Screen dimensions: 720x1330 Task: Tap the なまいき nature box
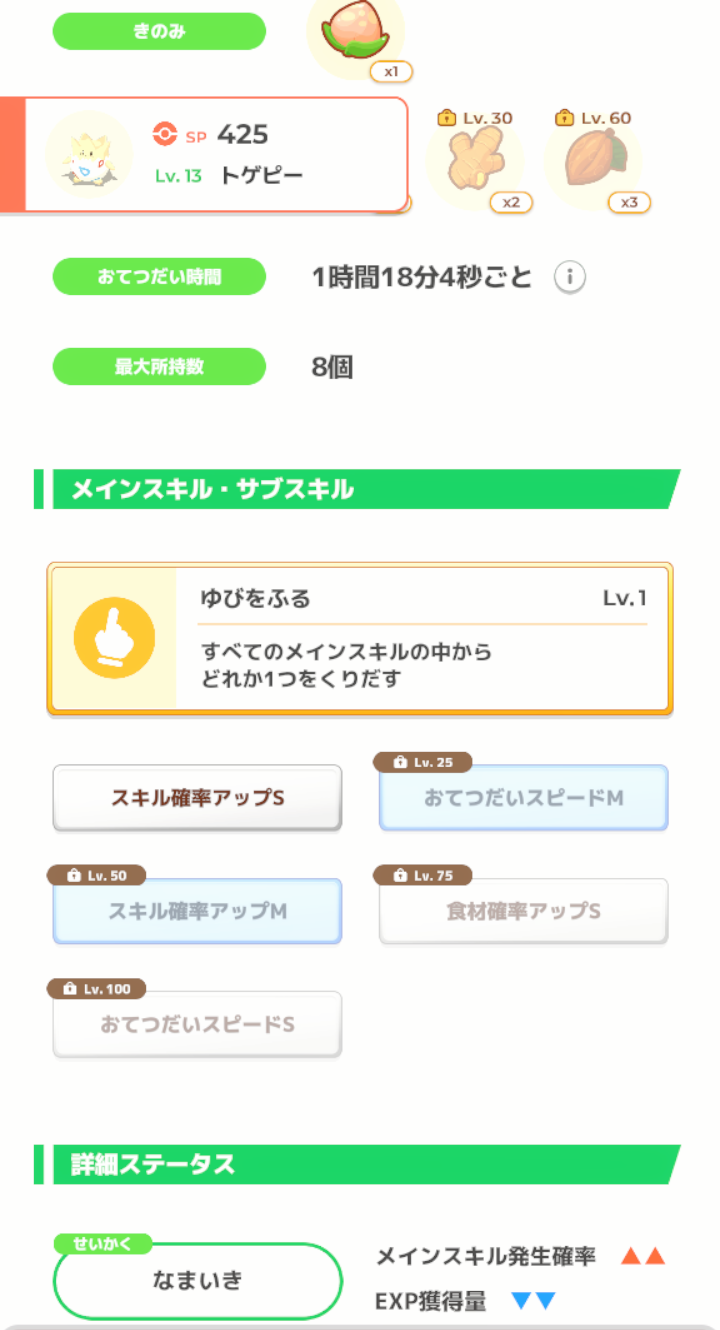(x=197, y=1281)
